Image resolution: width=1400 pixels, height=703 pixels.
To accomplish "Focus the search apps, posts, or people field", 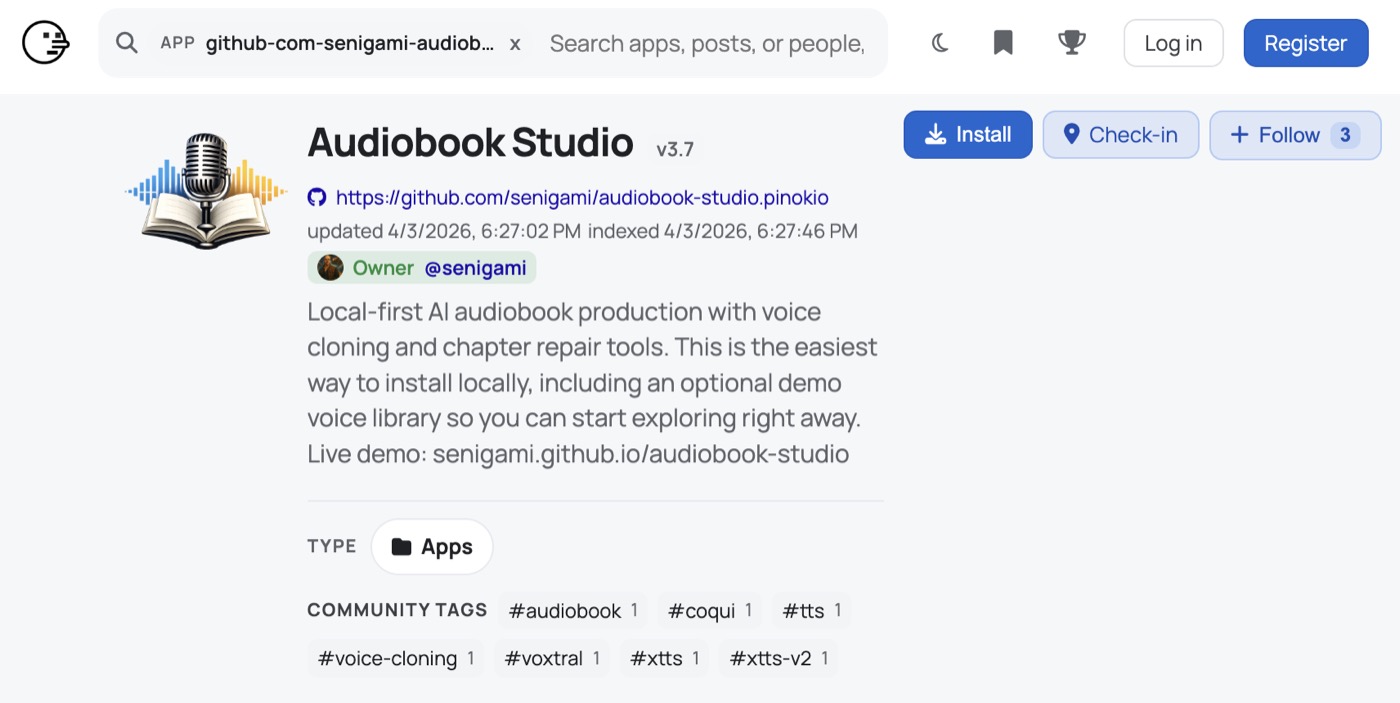I will (707, 43).
